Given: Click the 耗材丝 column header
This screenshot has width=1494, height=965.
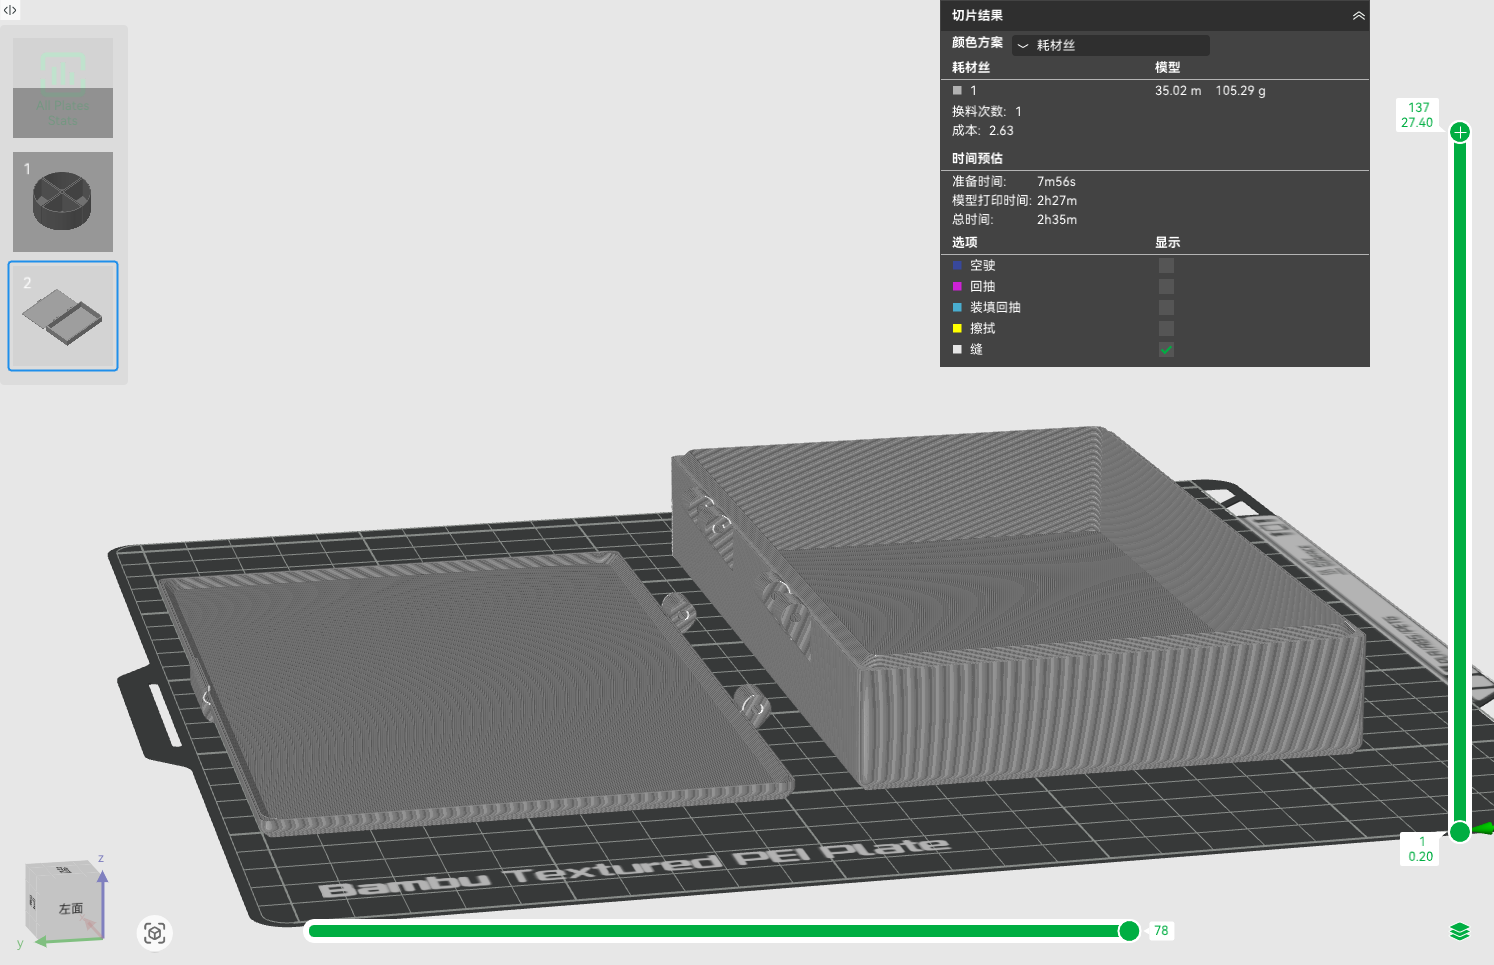Looking at the screenshot, I should [x=971, y=68].
